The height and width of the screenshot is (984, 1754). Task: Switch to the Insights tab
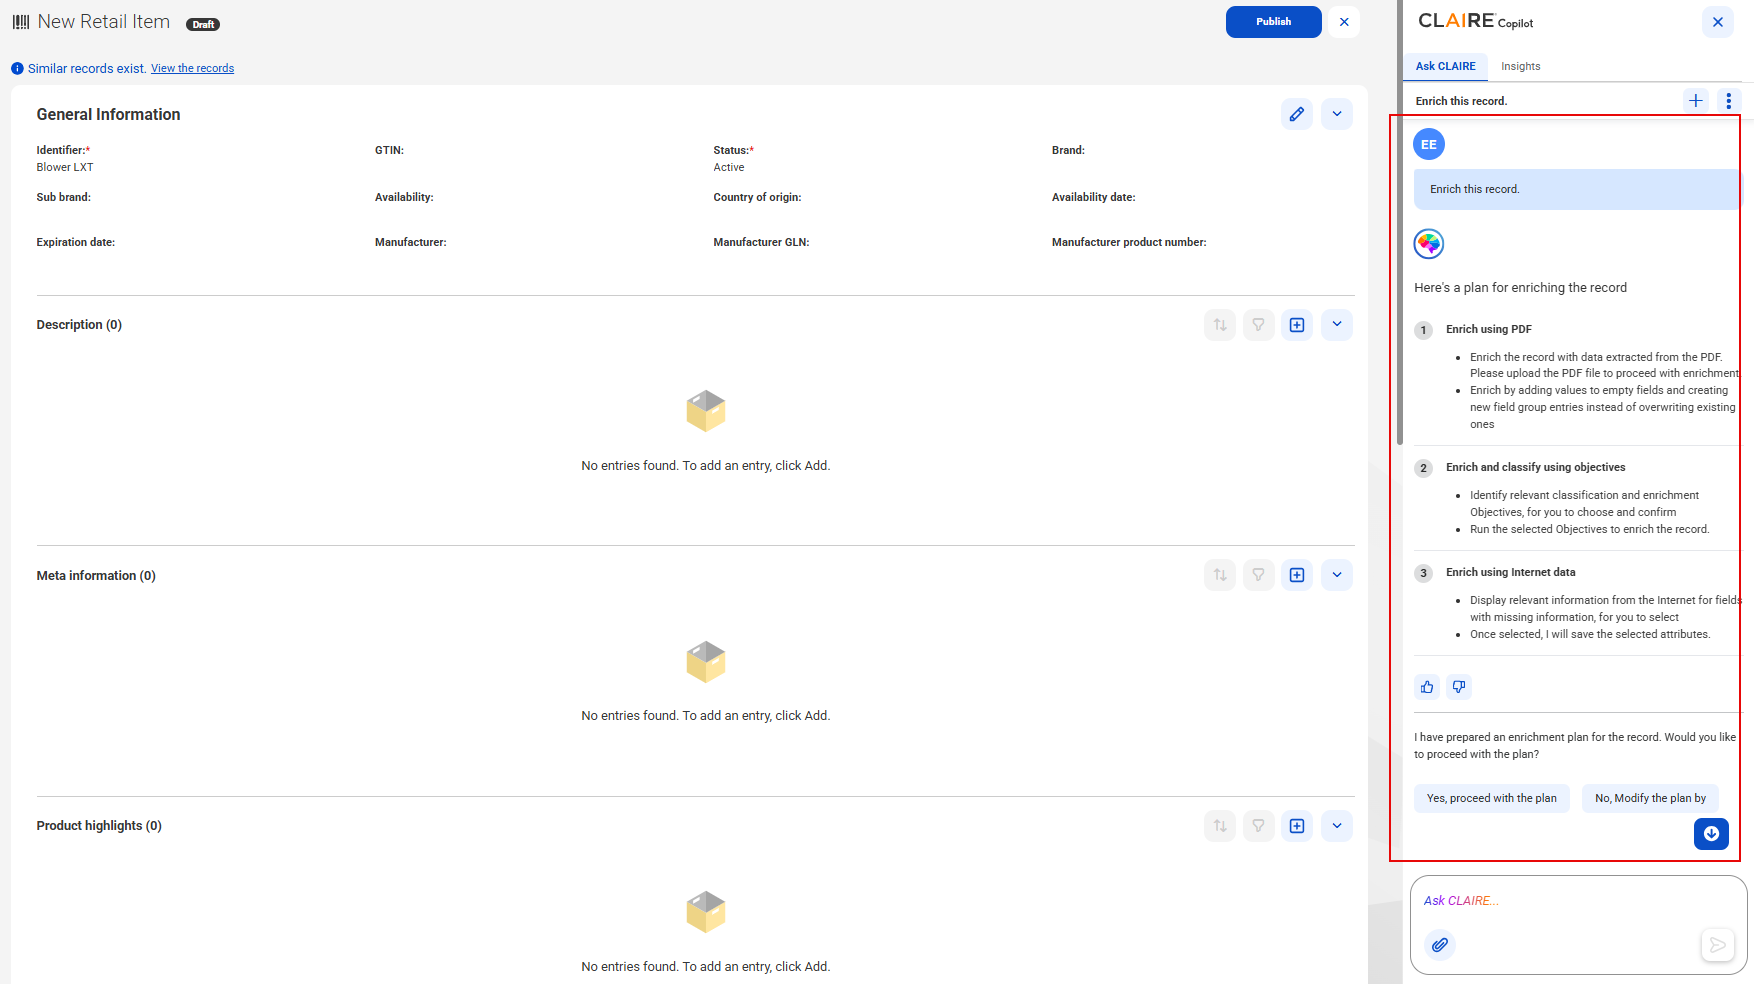pyautogui.click(x=1520, y=66)
